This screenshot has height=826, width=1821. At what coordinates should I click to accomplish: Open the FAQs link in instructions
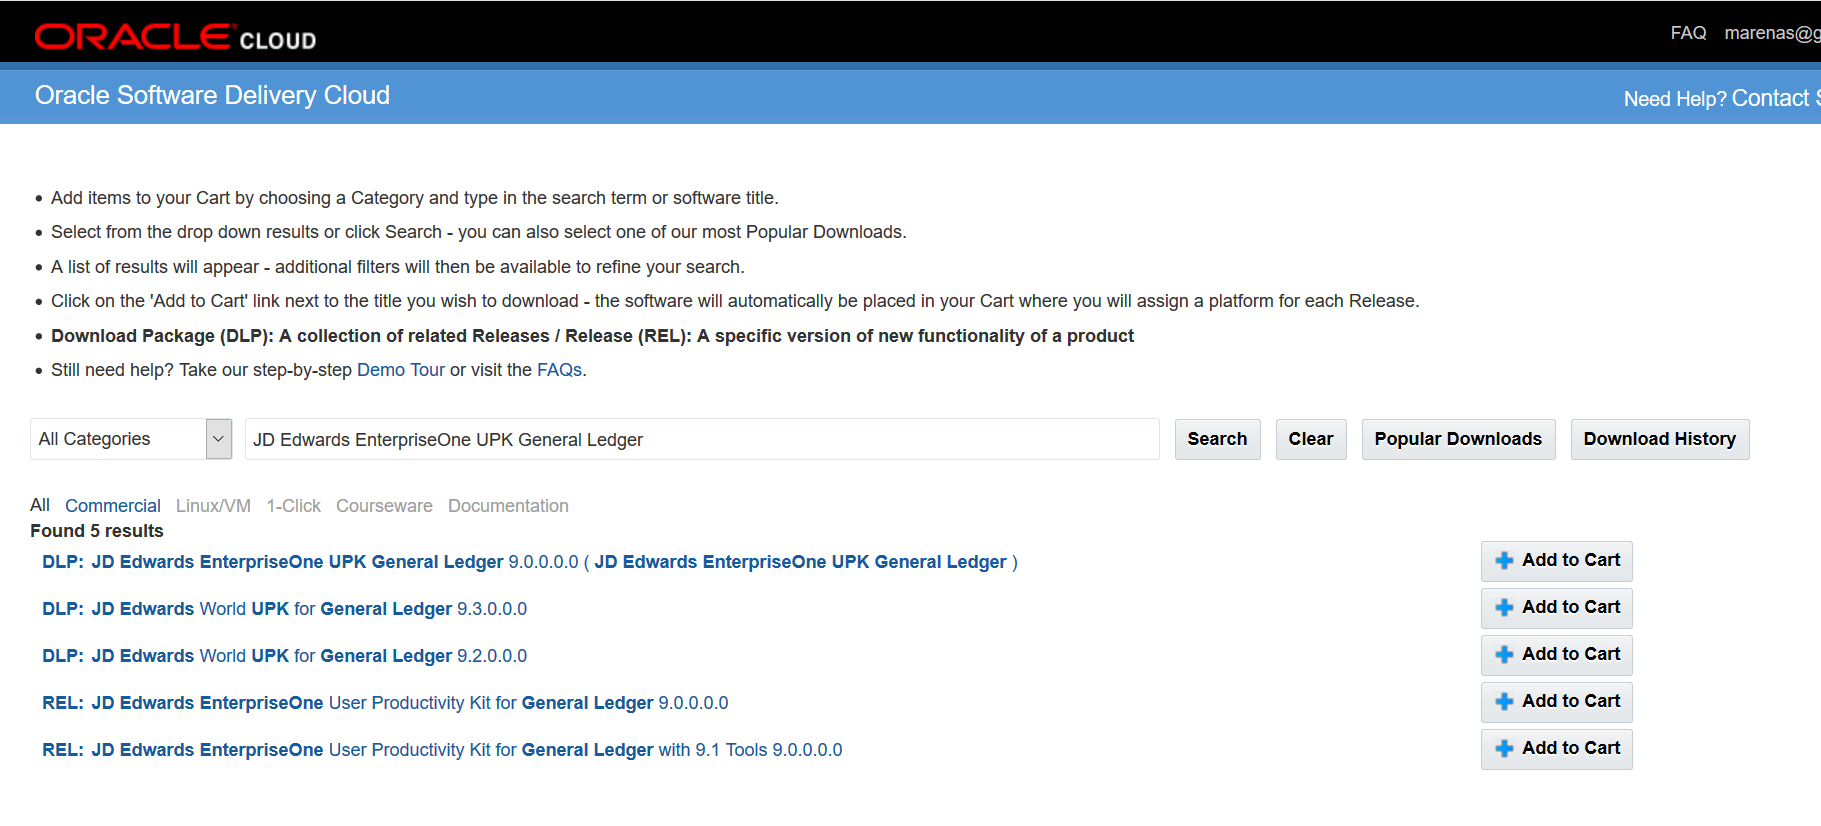point(559,370)
